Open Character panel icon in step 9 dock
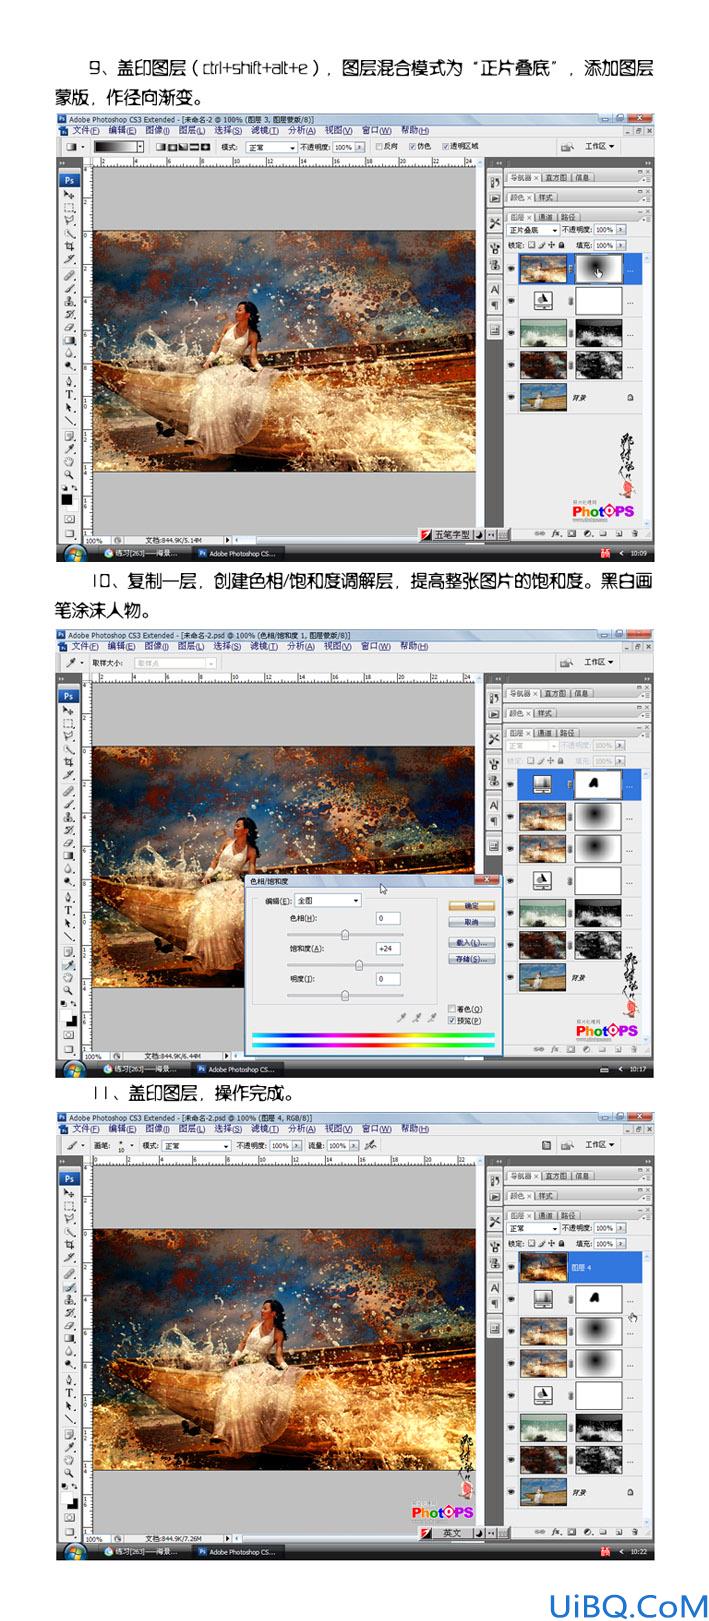709x1621 pixels. coord(495,290)
